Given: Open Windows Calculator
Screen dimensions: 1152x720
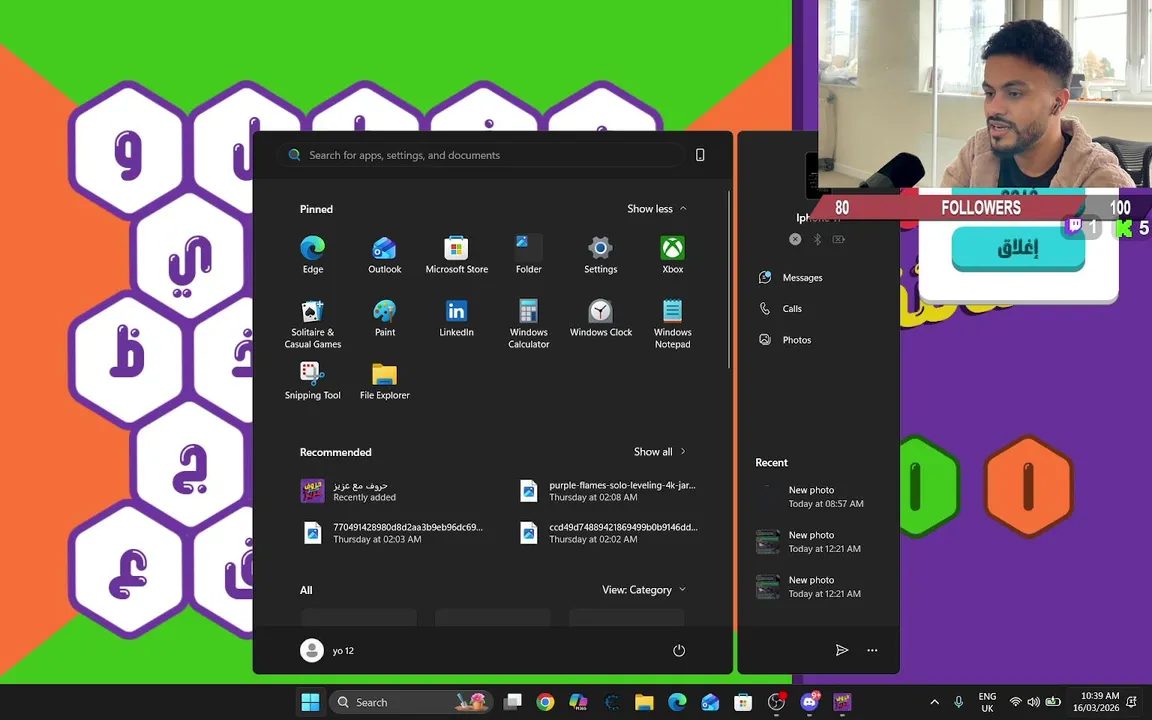Looking at the screenshot, I should [528, 323].
